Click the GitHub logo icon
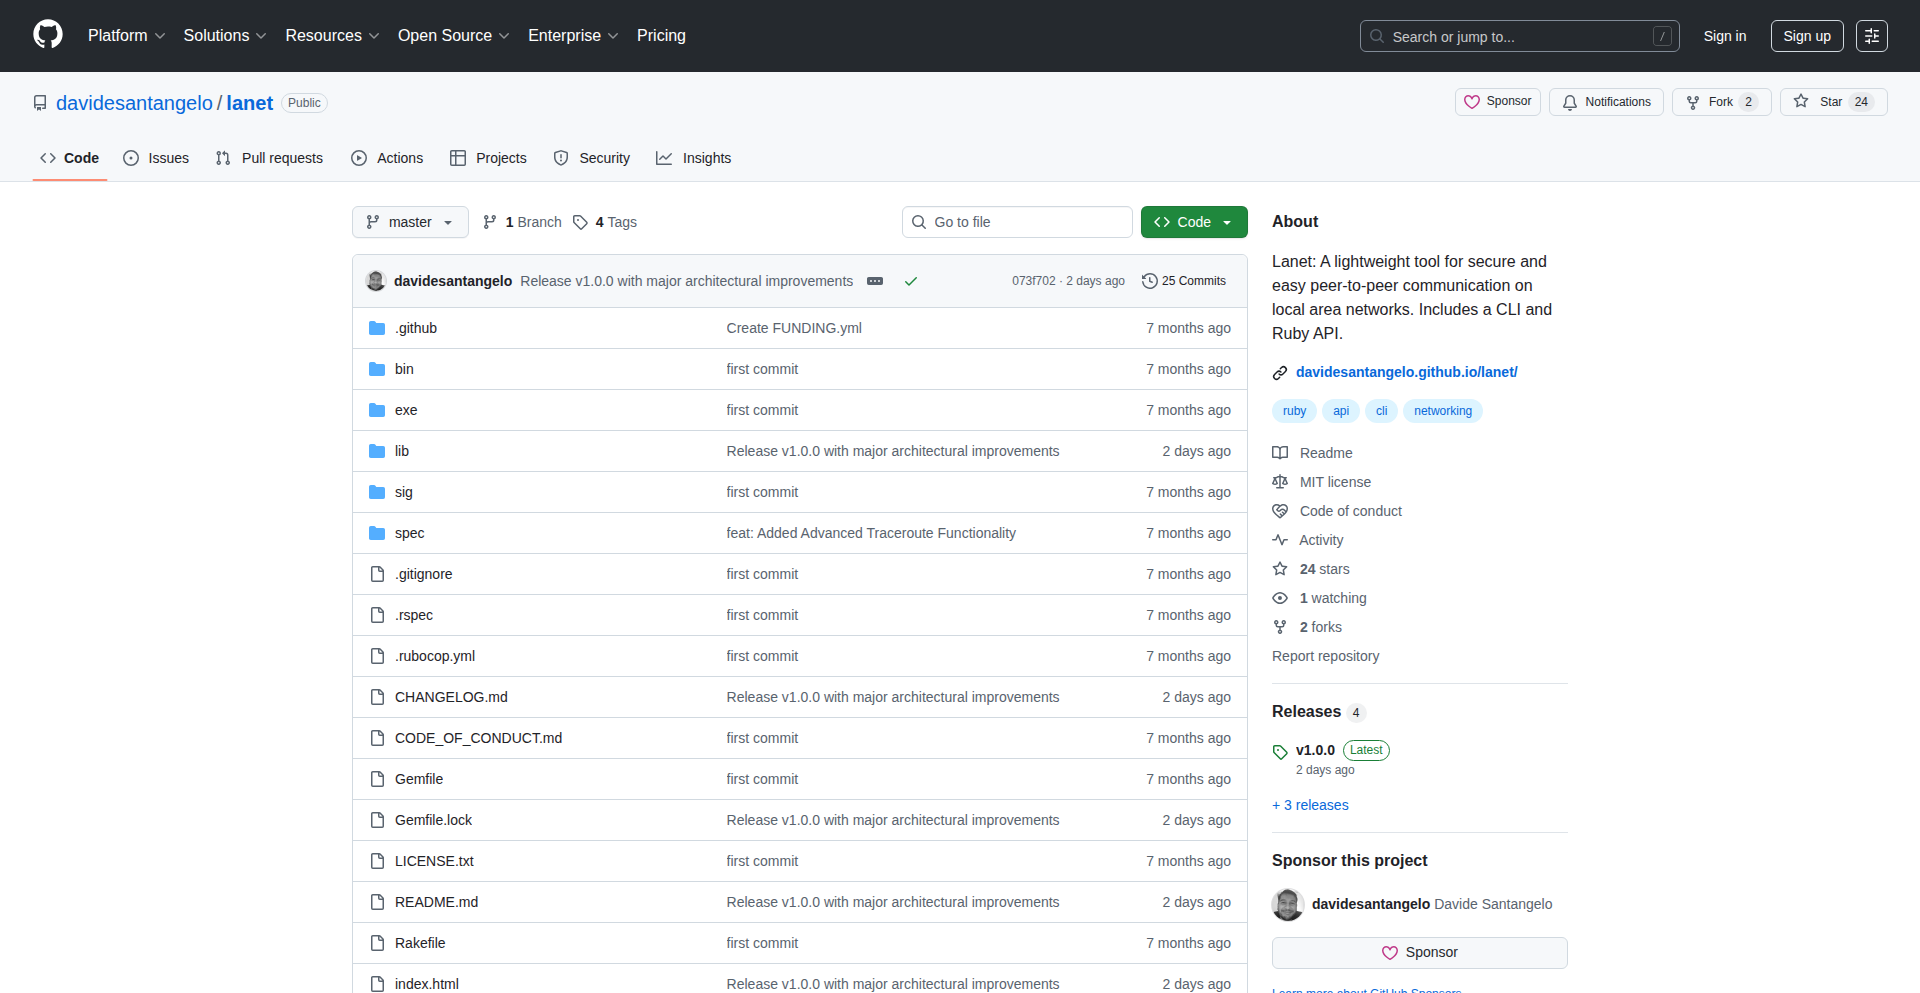The height and width of the screenshot is (993, 1920). pyautogui.click(x=48, y=35)
